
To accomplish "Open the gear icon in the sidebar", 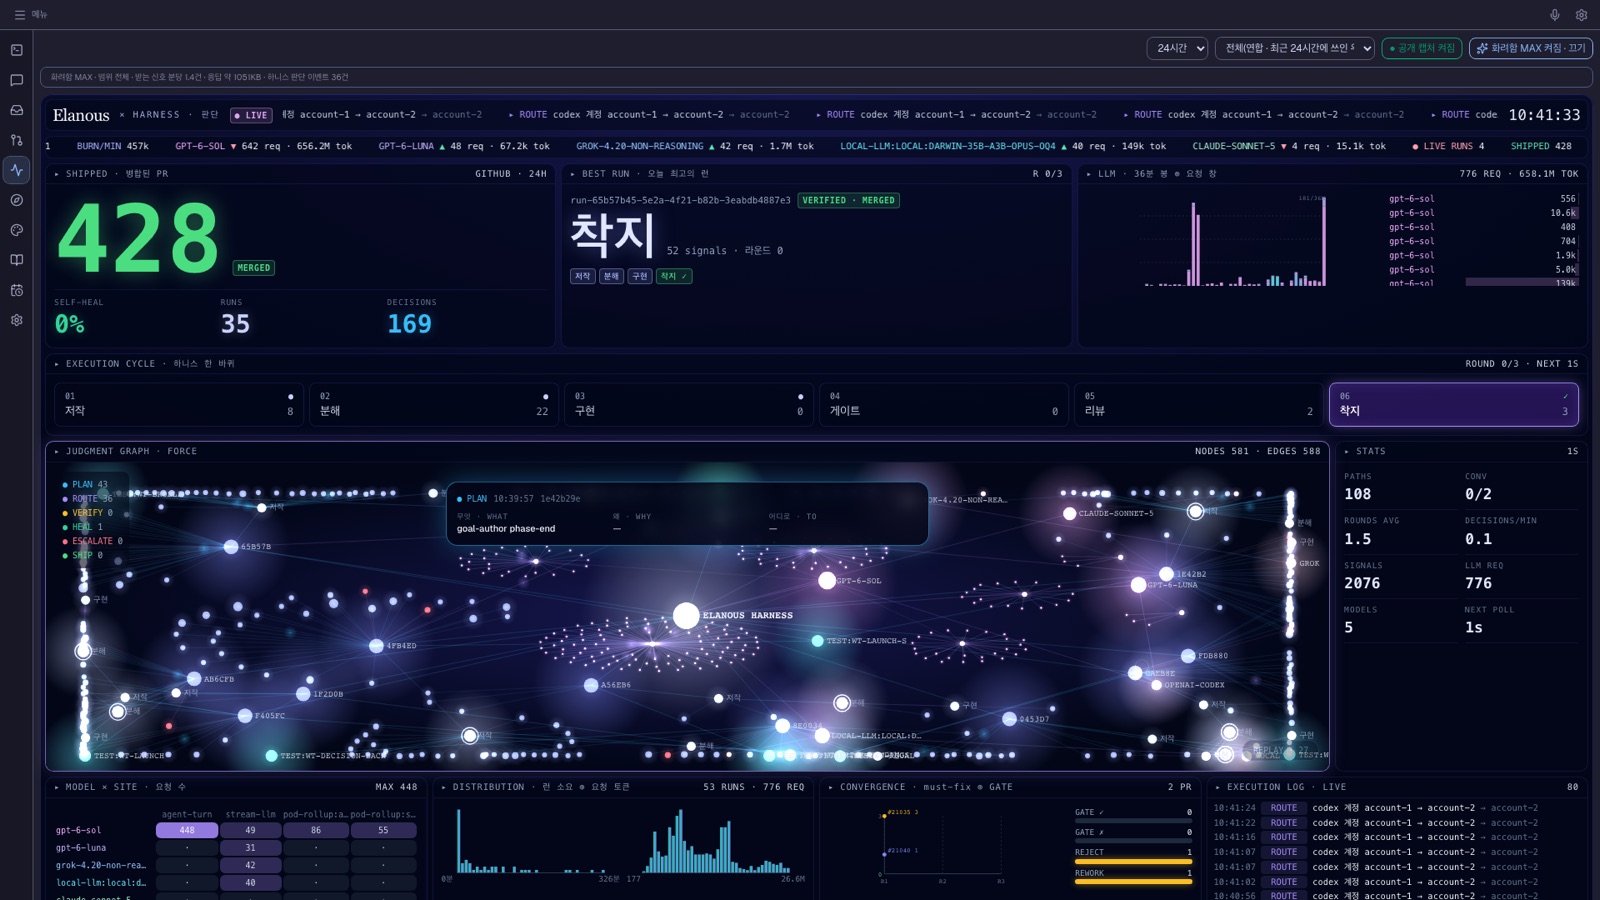I will 17,320.
